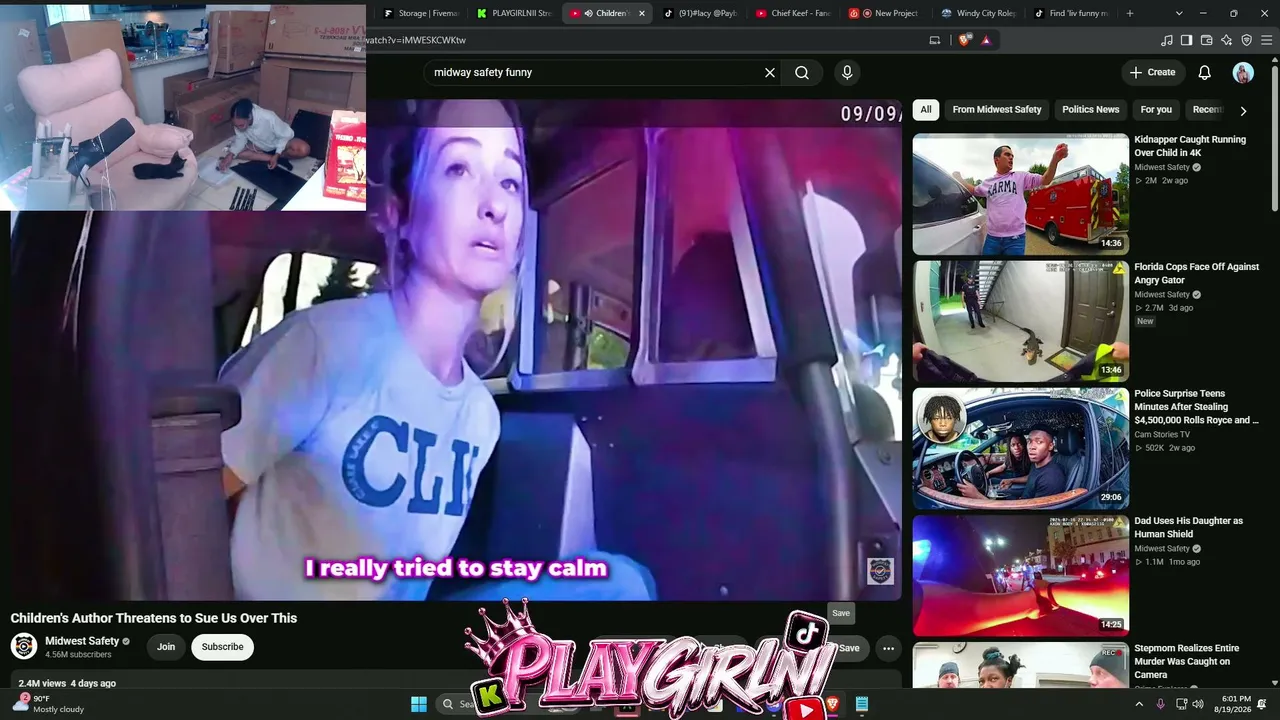This screenshot has width=1280, height=720.
Task: Start voice search with the microphone
Action: click(x=847, y=73)
